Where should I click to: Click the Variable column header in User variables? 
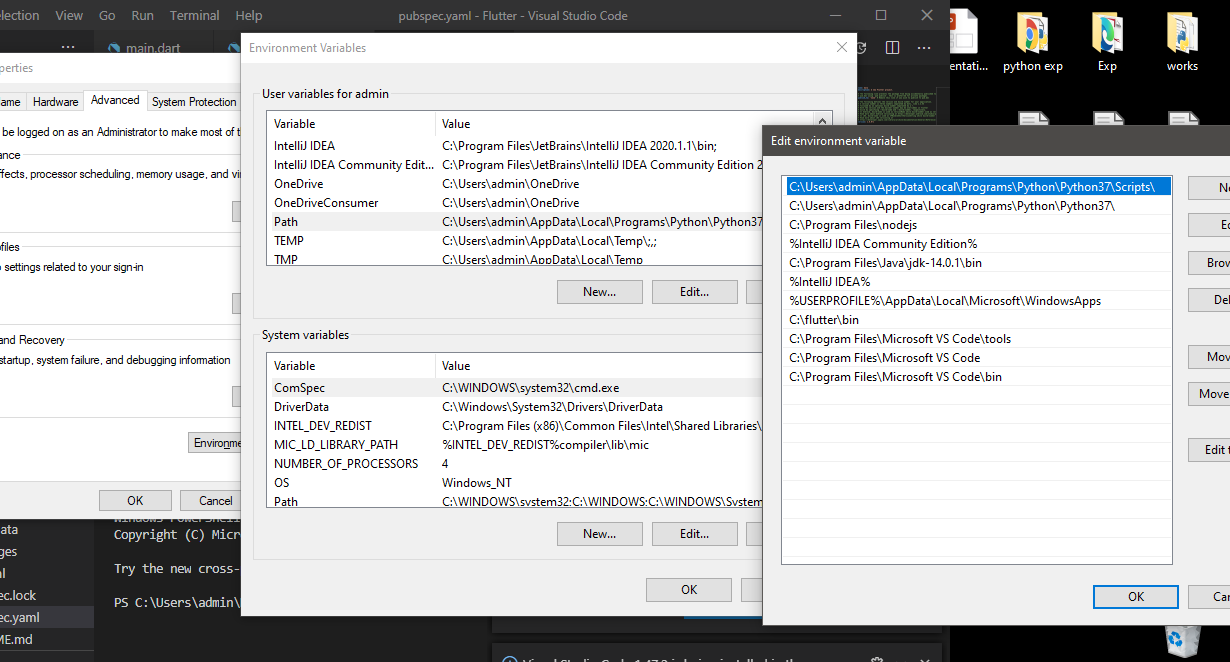coord(351,124)
